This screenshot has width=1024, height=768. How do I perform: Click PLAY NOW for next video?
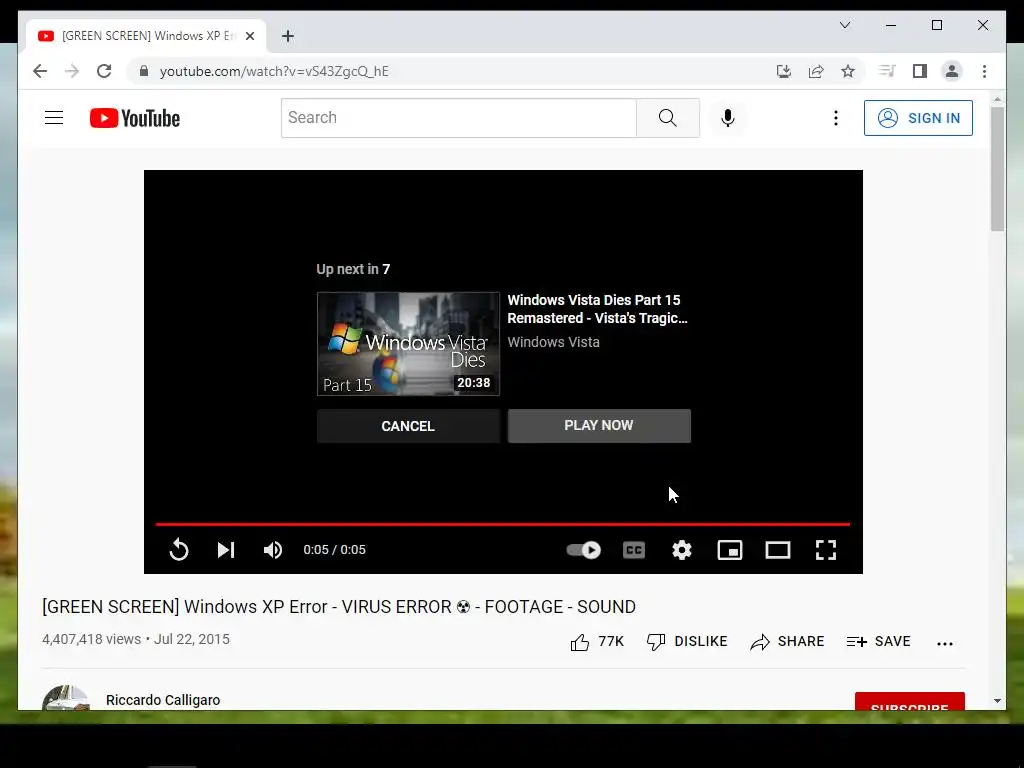(599, 426)
